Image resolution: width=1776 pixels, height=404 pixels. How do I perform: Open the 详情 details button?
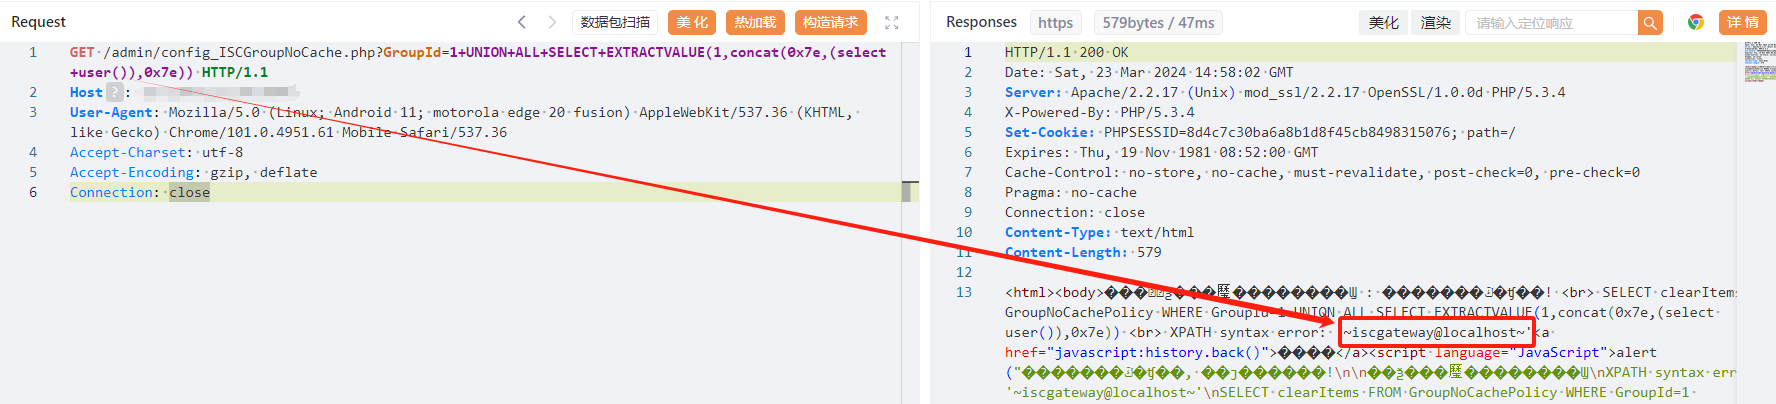point(1742,22)
